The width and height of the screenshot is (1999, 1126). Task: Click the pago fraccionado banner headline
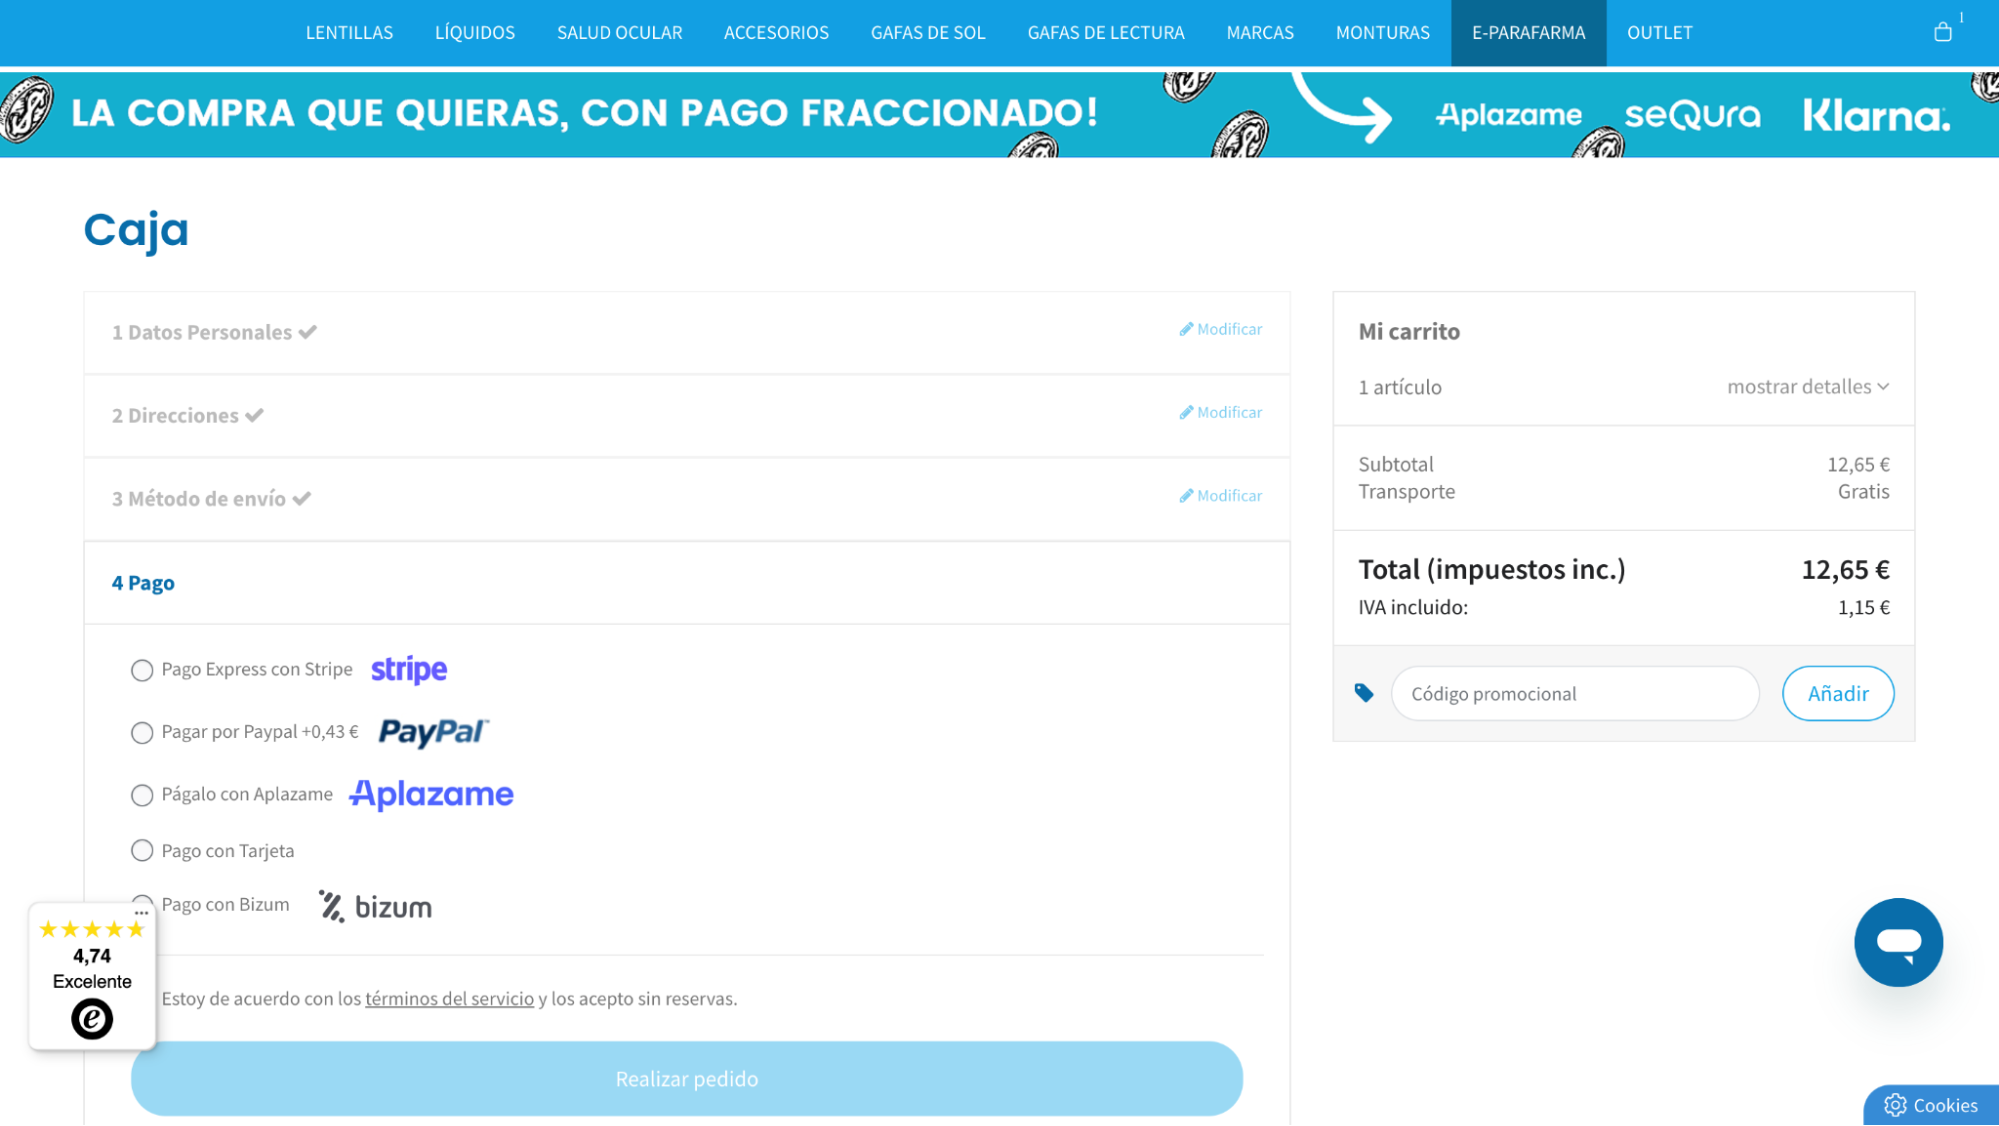(x=585, y=113)
